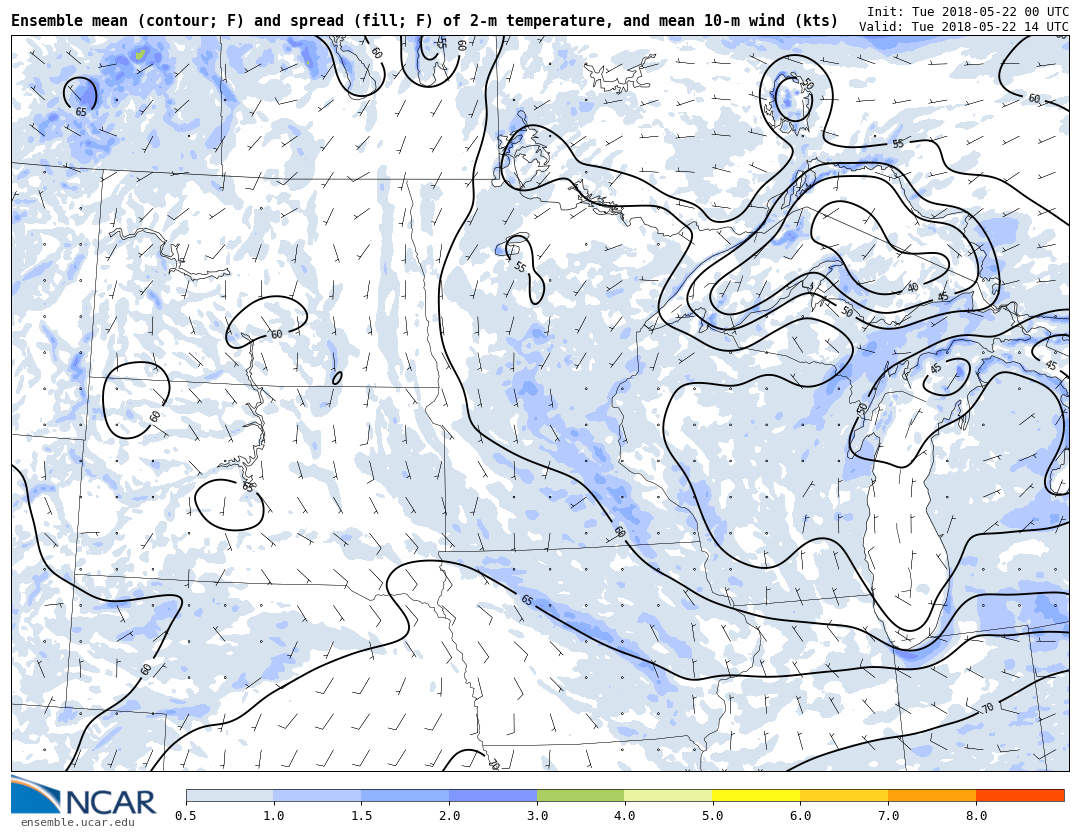Click the 6.0 colorbar tick label

pos(800,816)
